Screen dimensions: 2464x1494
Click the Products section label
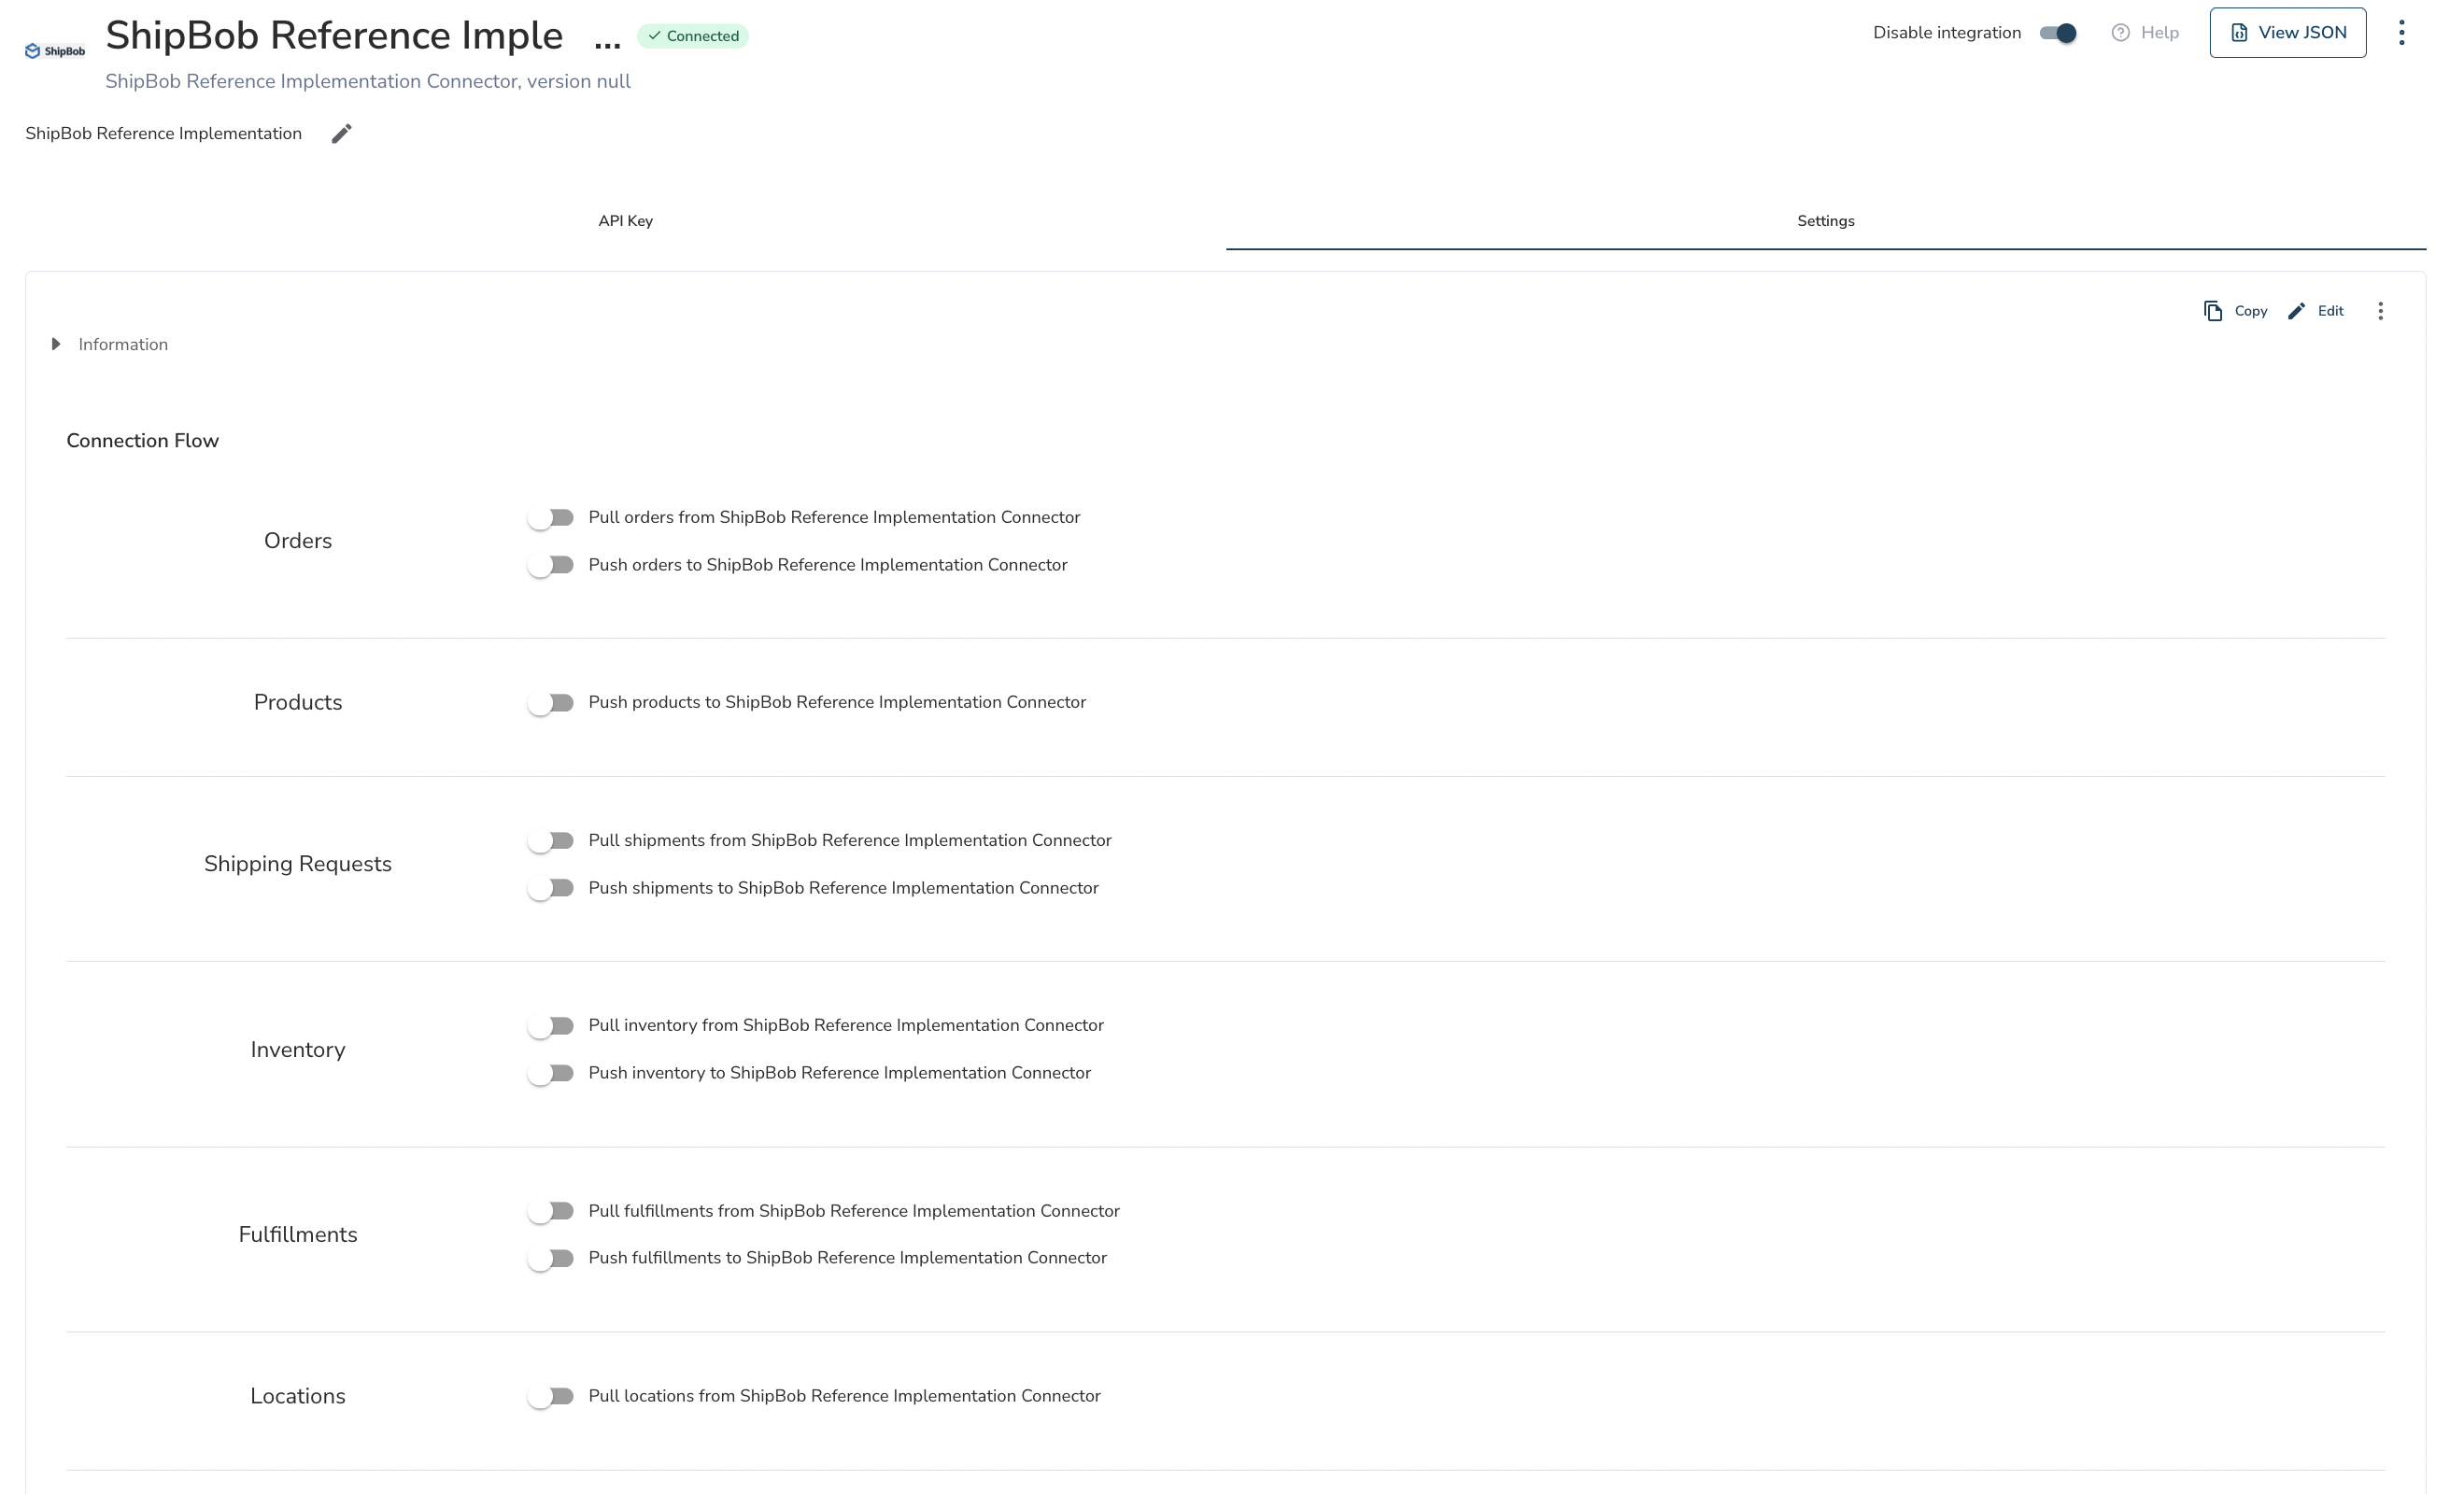click(x=298, y=703)
